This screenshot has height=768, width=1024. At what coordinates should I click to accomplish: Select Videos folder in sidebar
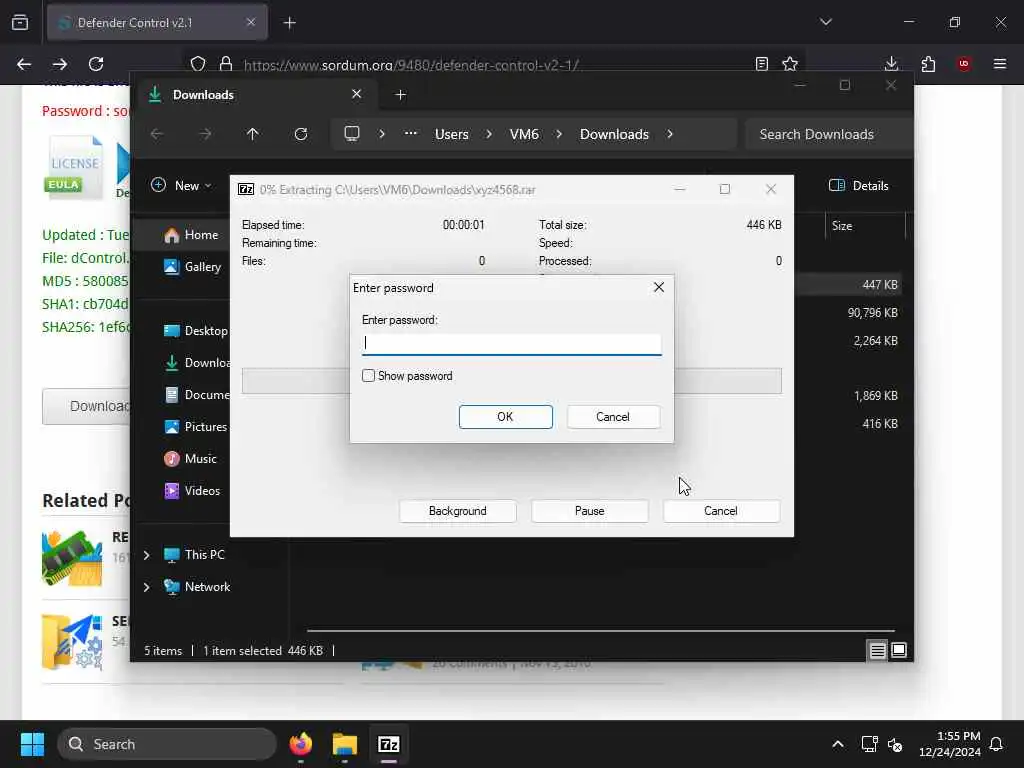click(192, 490)
